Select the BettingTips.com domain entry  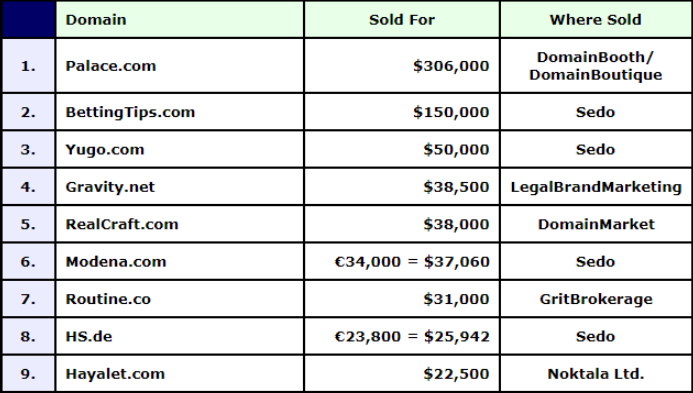click(130, 112)
